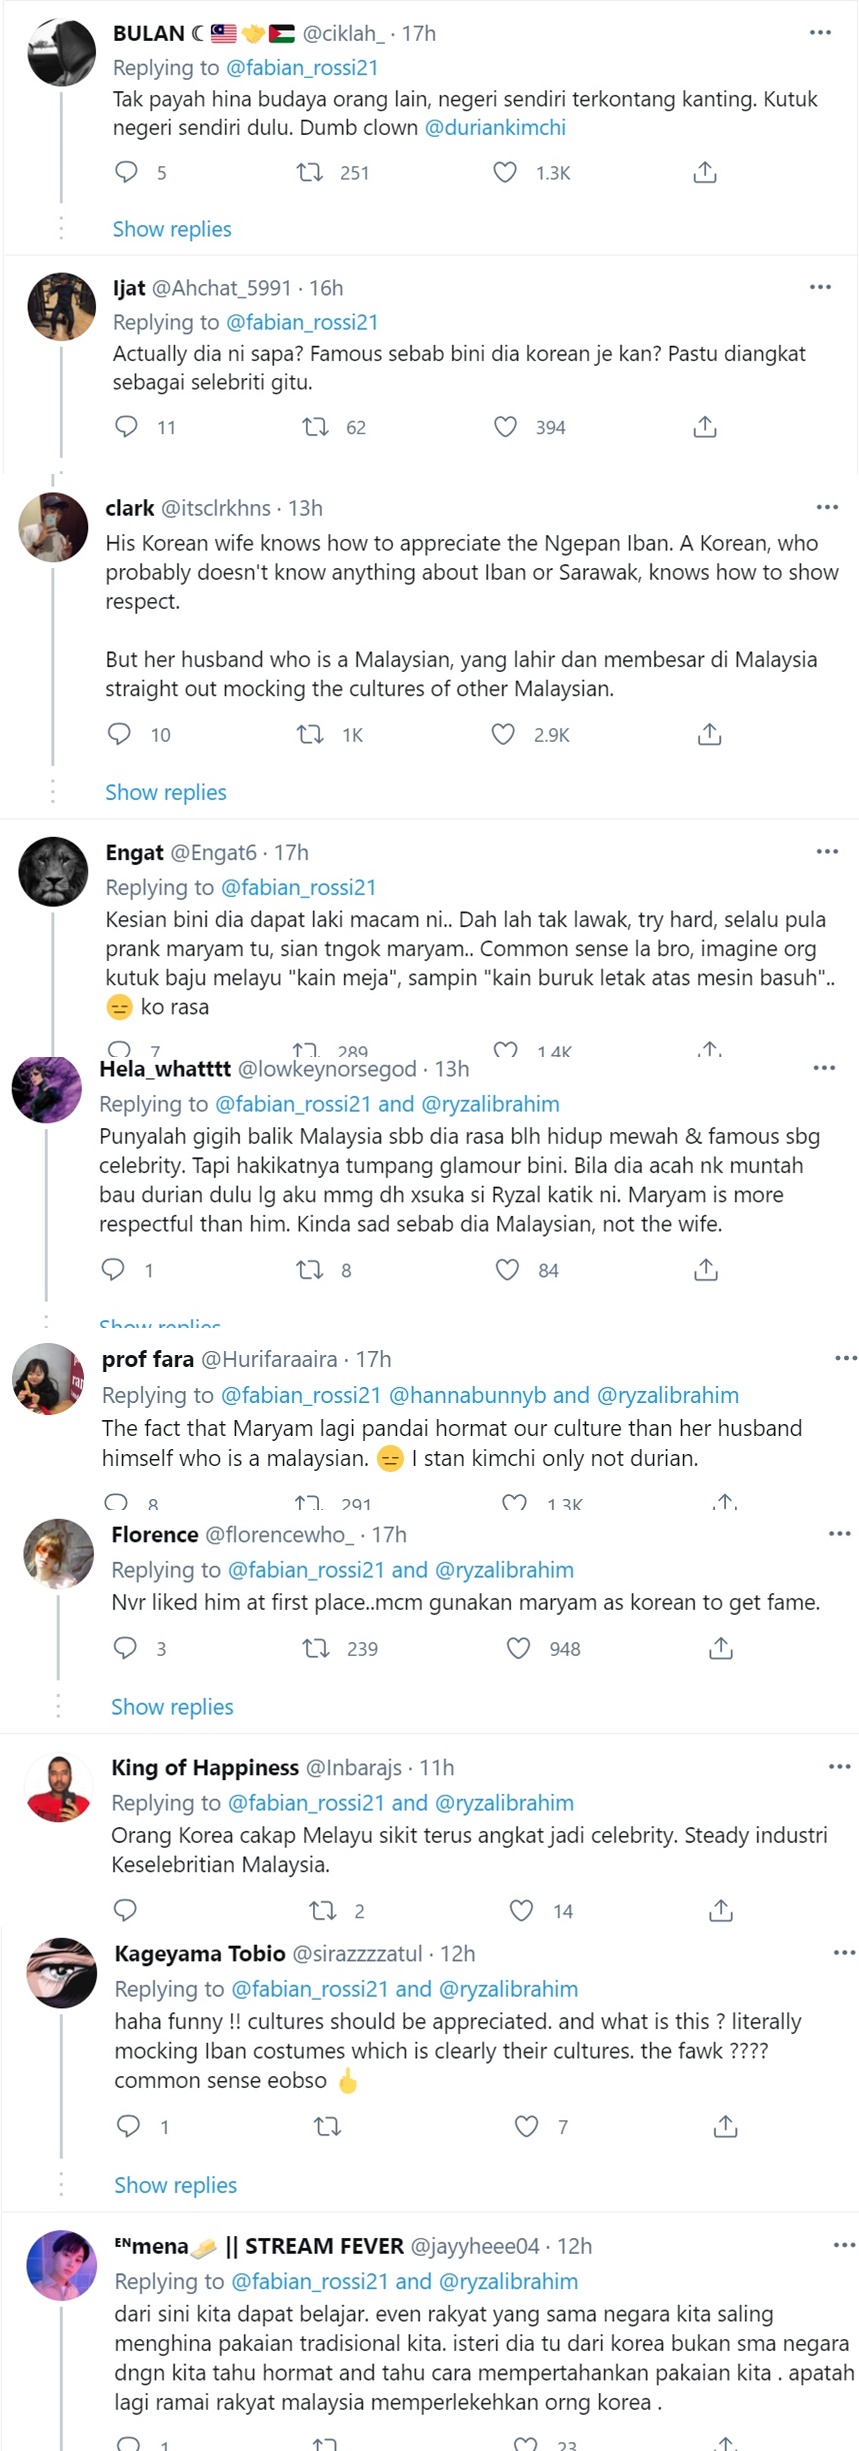Share Ijat's tweet
Image resolution: width=859 pixels, height=2451 pixels.
(x=705, y=427)
